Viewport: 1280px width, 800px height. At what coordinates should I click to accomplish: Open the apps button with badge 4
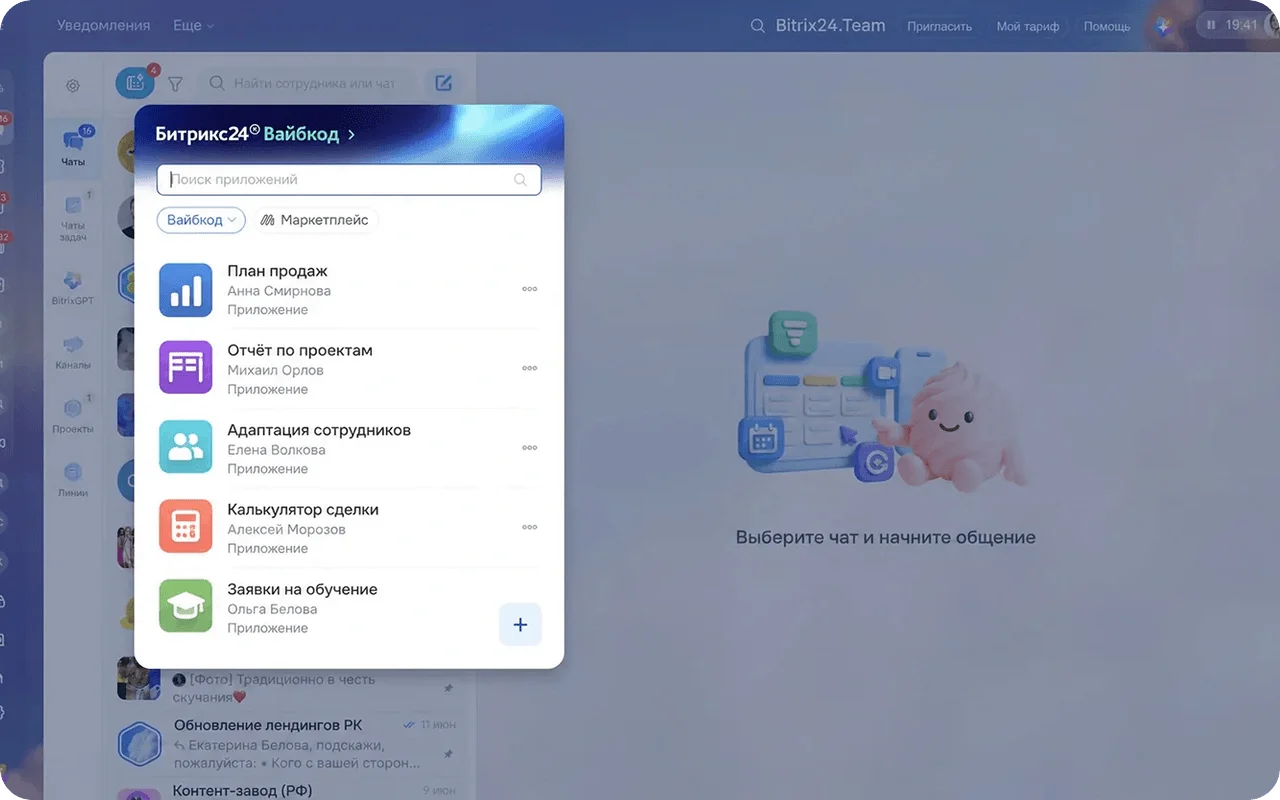pyautogui.click(x=135, y=84)
